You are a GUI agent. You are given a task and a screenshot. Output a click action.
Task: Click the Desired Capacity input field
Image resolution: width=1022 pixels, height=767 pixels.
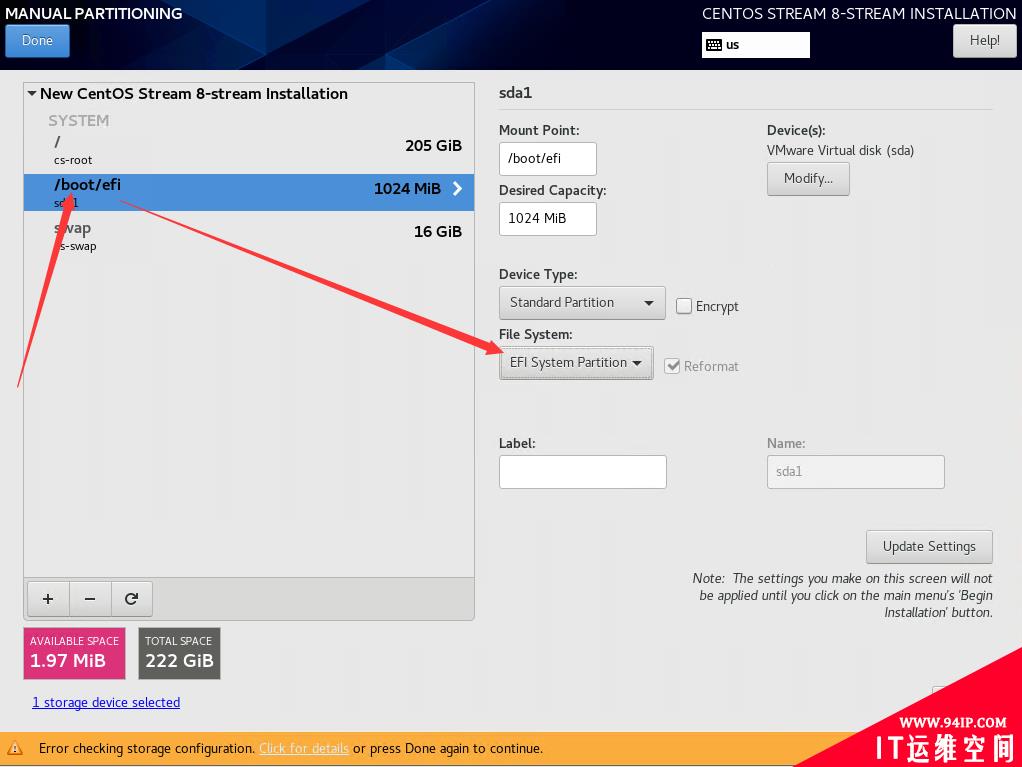[548, 219]
